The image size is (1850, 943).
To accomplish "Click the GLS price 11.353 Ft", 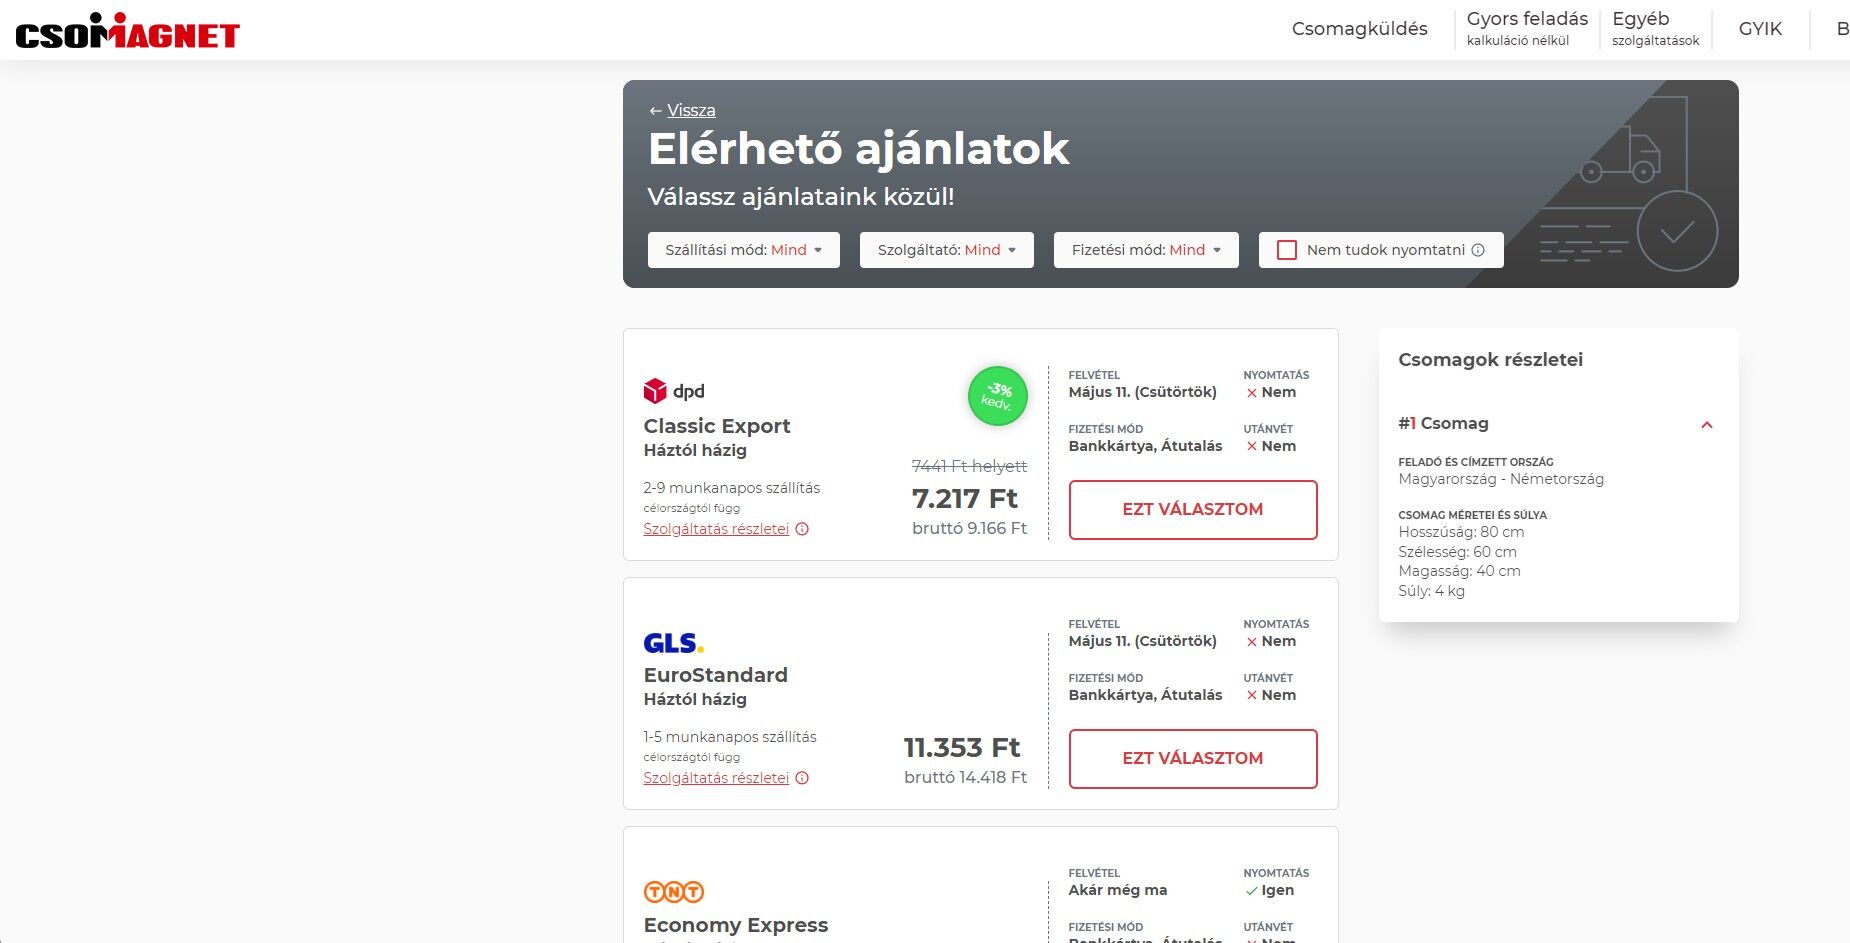I will [x=961, y=747].
